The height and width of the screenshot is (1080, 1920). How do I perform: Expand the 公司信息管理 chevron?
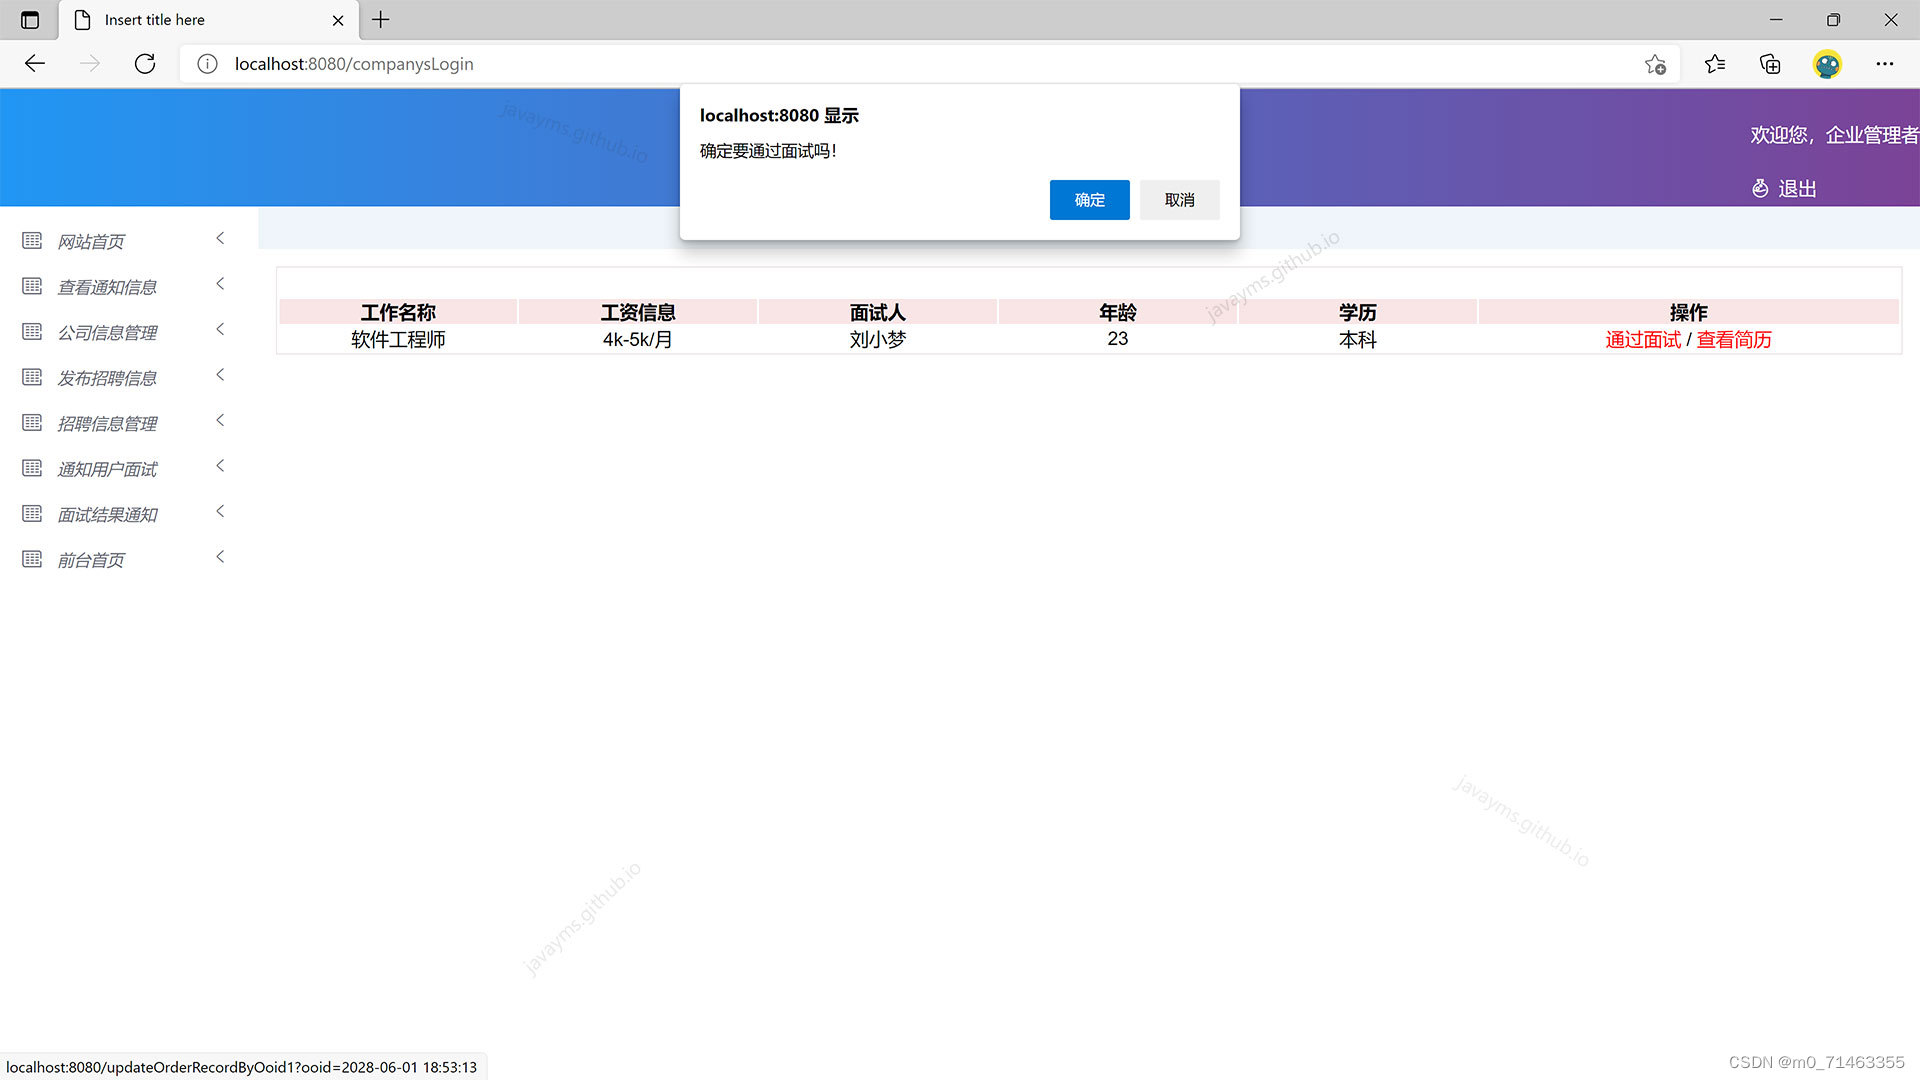[220, 329]
